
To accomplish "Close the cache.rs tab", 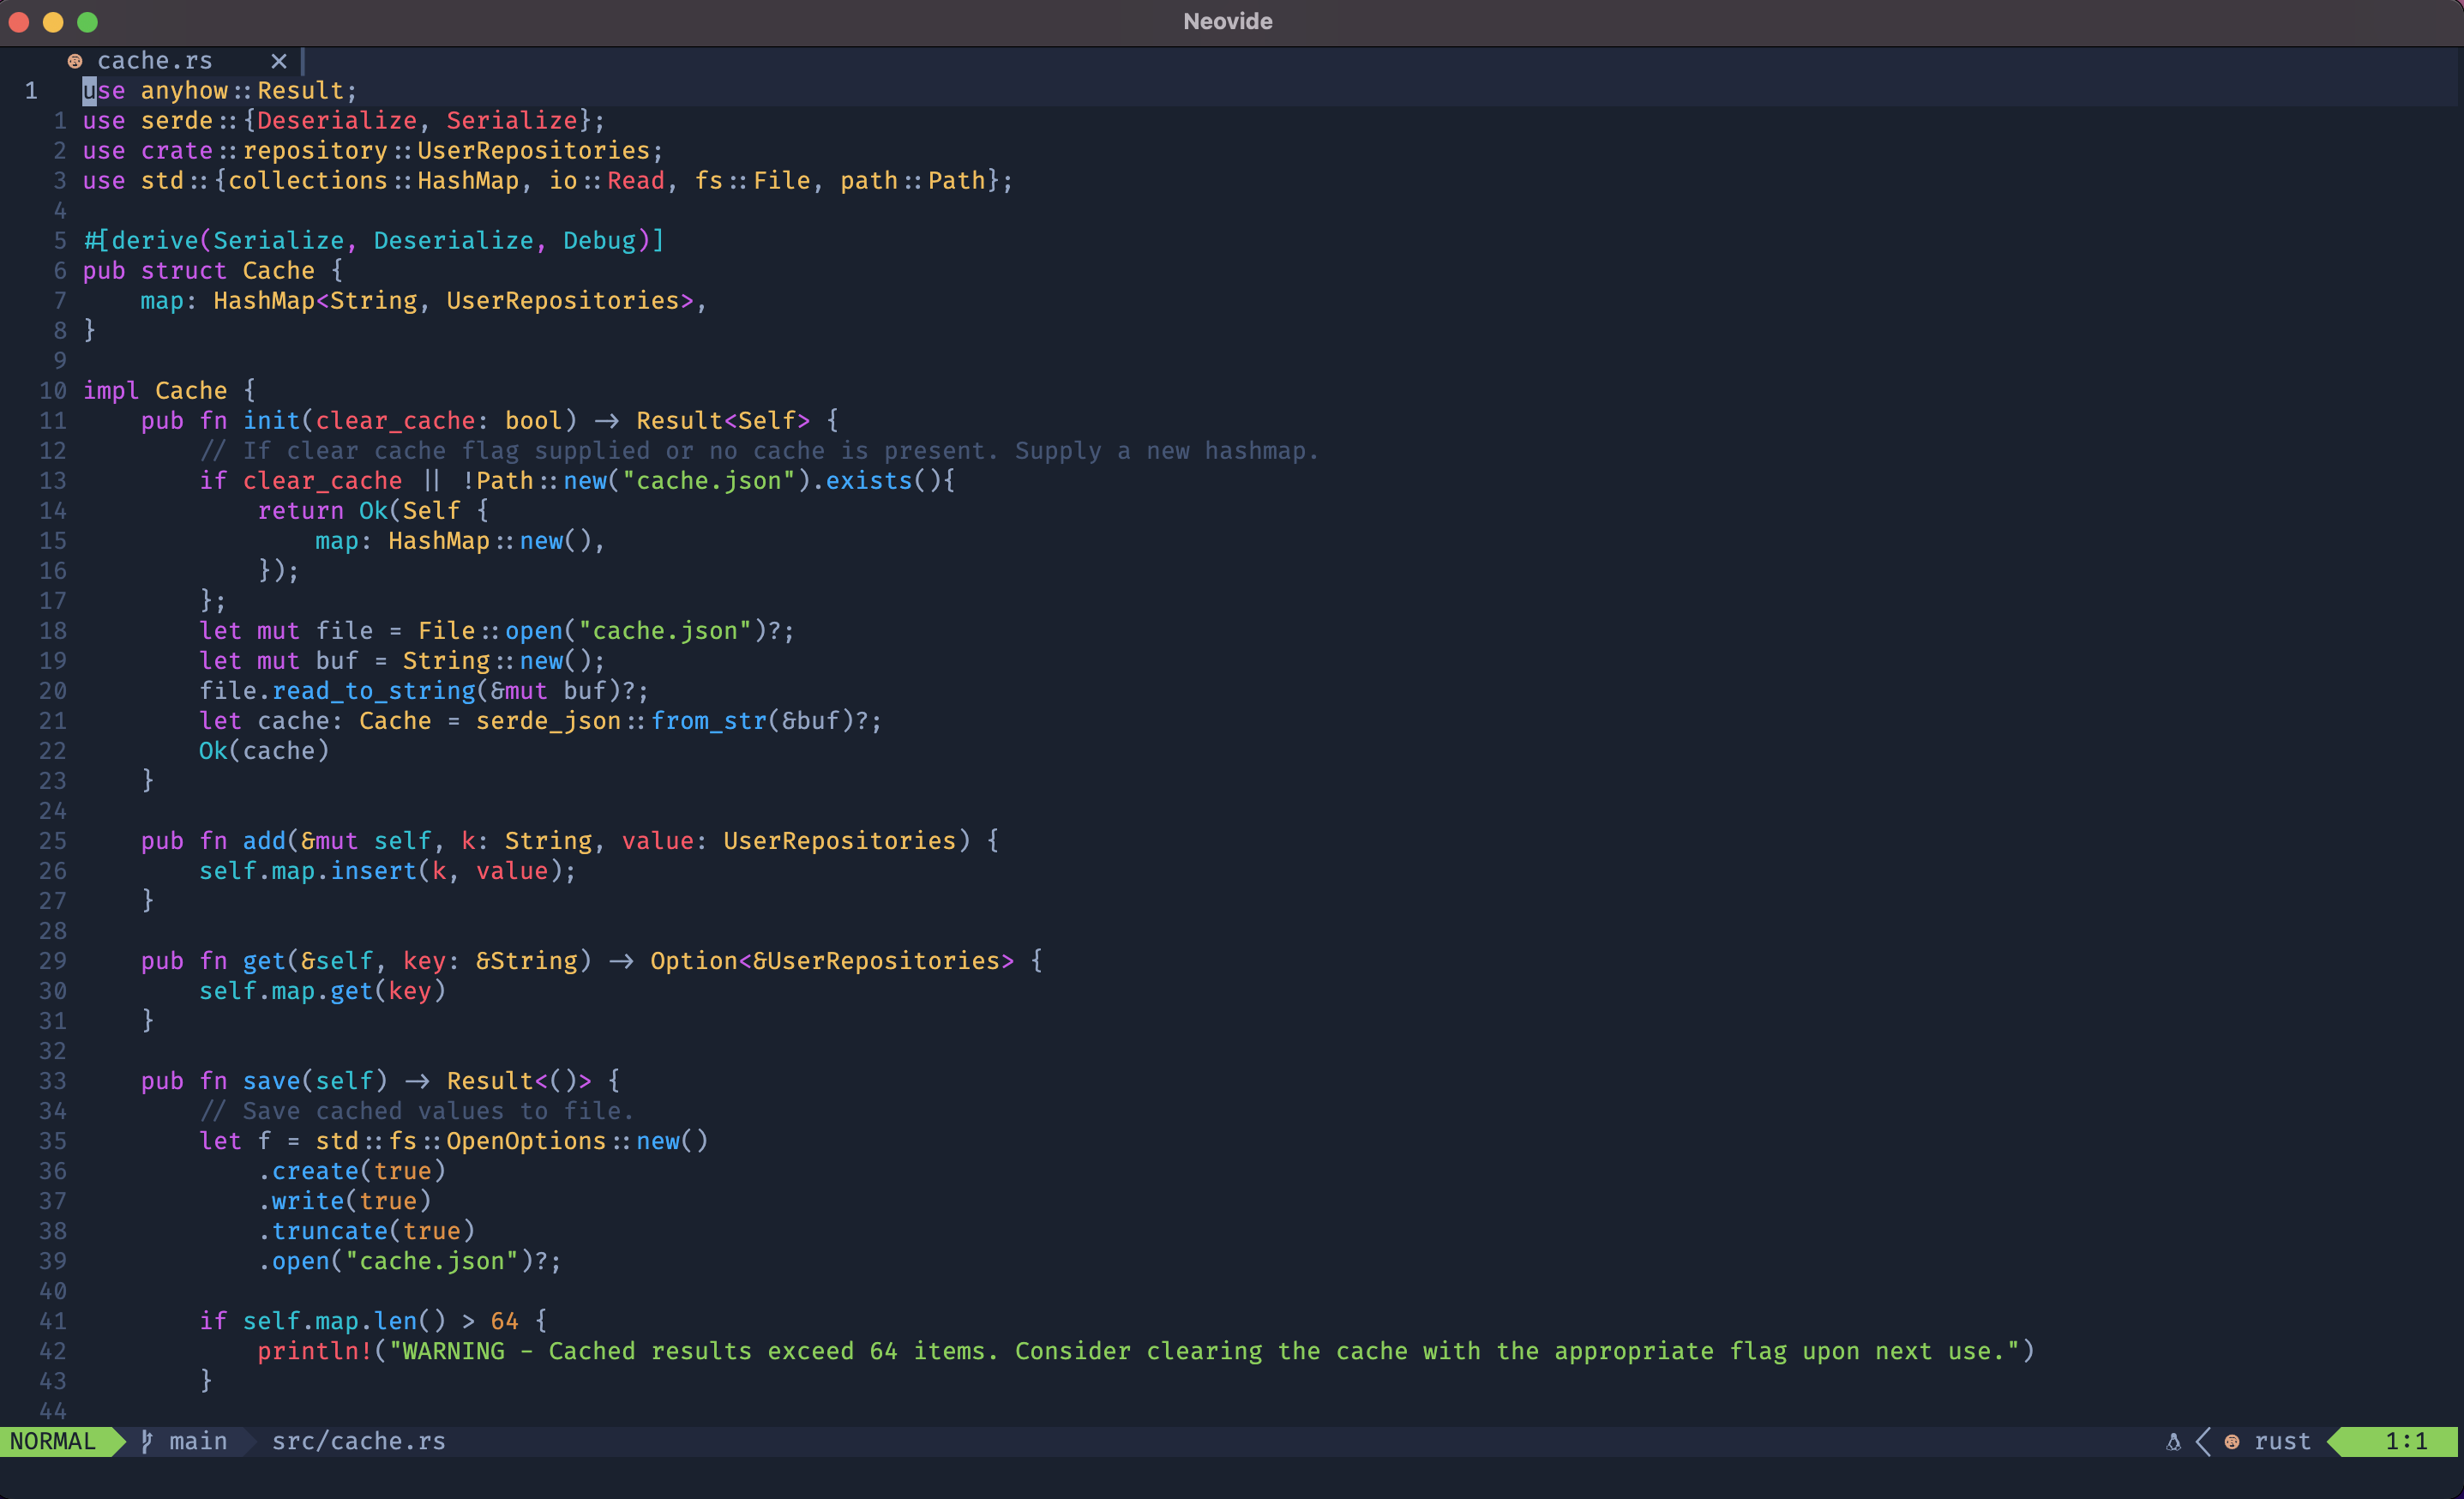I will [x=279, y=61].
